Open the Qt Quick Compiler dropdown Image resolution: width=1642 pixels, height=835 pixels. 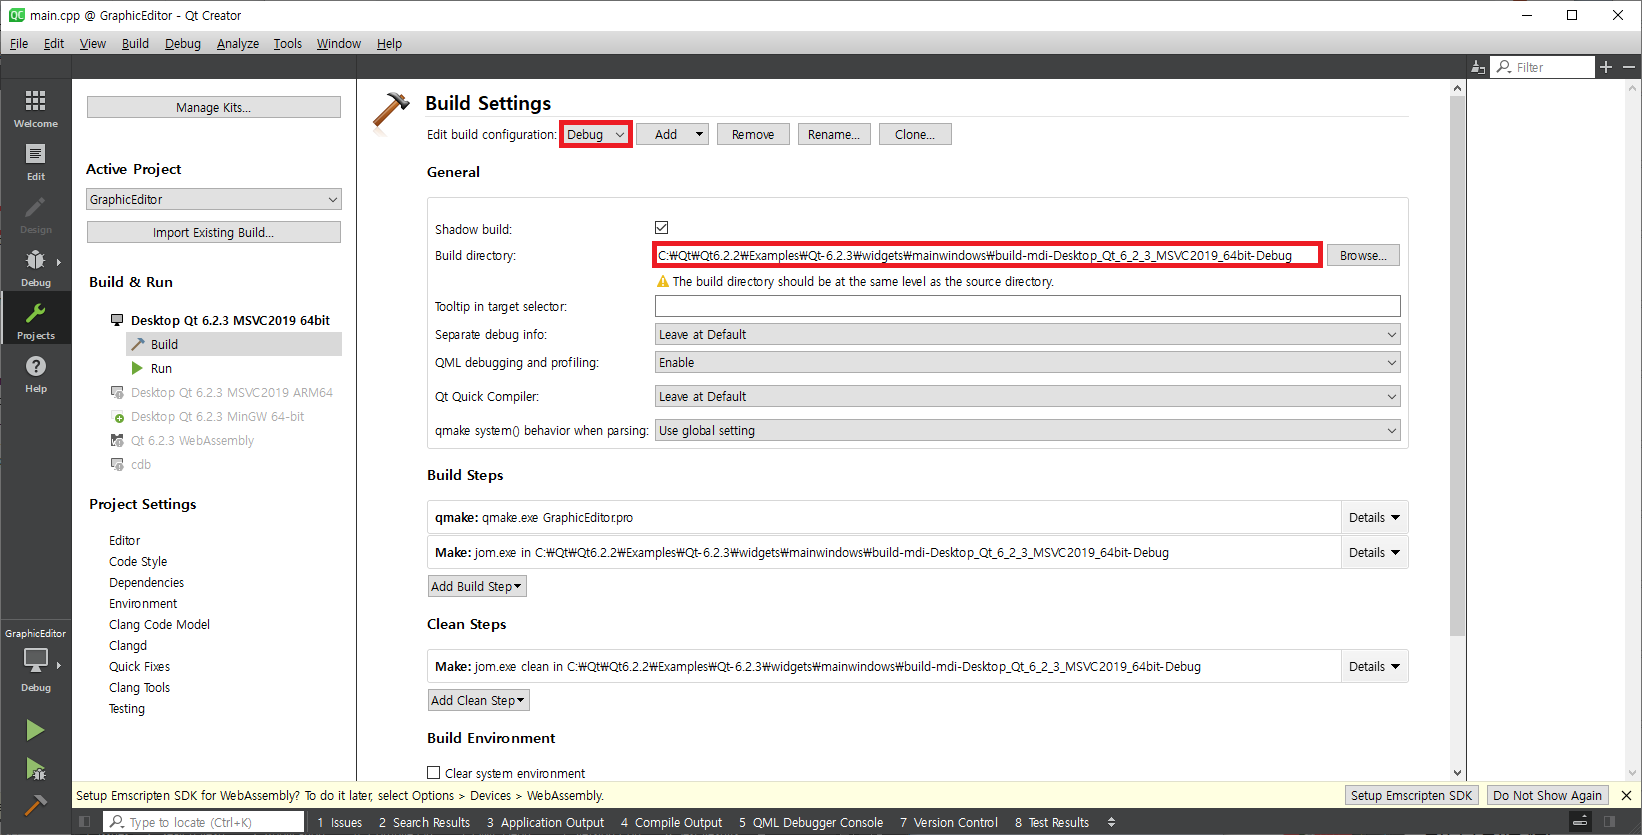coord(1027,396)
